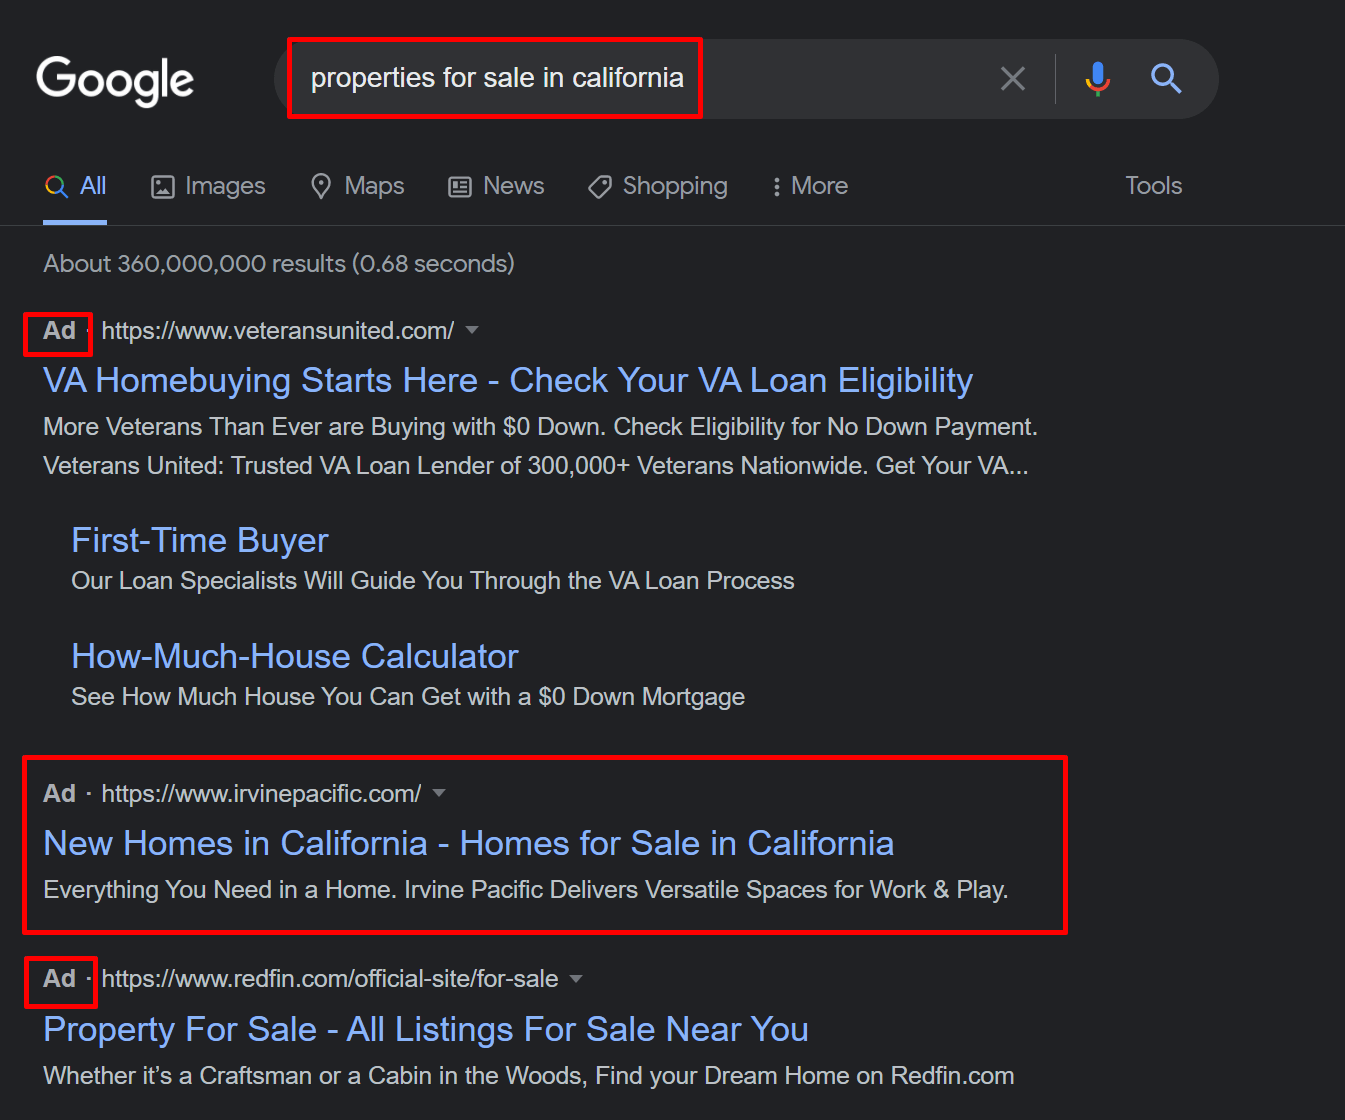Open the Tools panel
The image size is (1345, 1120).
click(x=1152, y=186)
